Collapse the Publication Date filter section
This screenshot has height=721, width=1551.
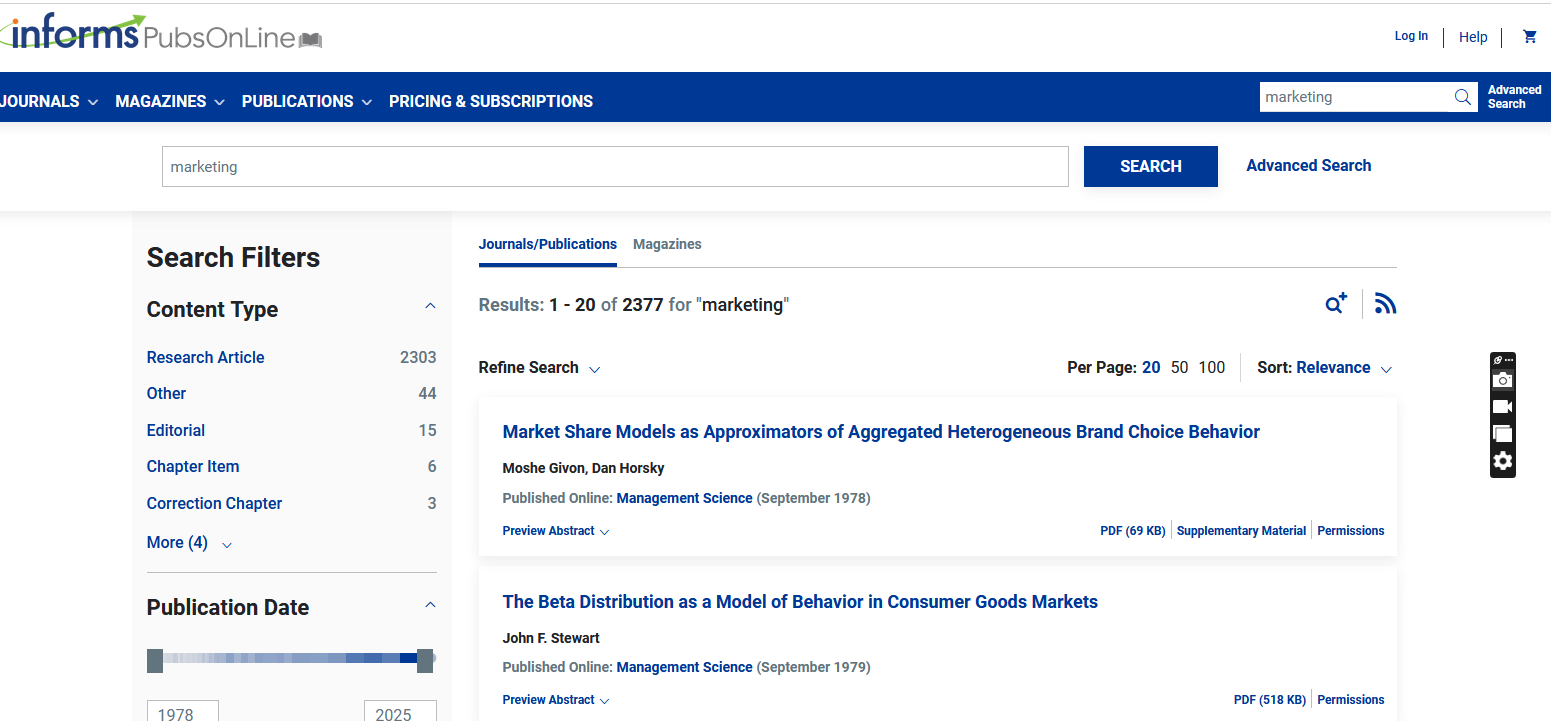pyautogui.click(x=430, y=605)
